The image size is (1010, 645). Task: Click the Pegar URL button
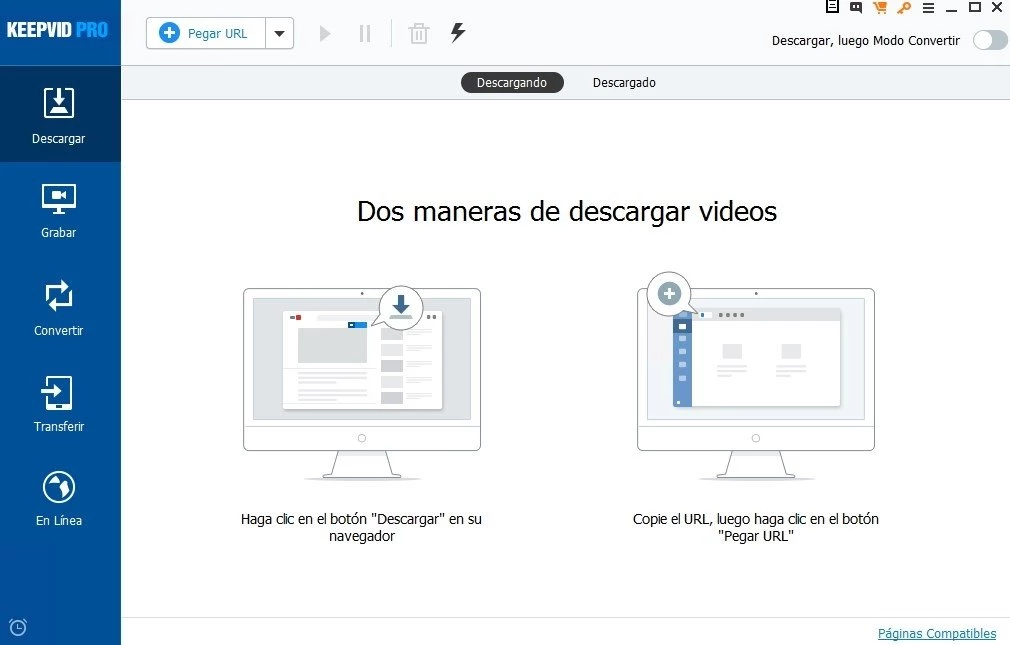(x=206, y=33)
